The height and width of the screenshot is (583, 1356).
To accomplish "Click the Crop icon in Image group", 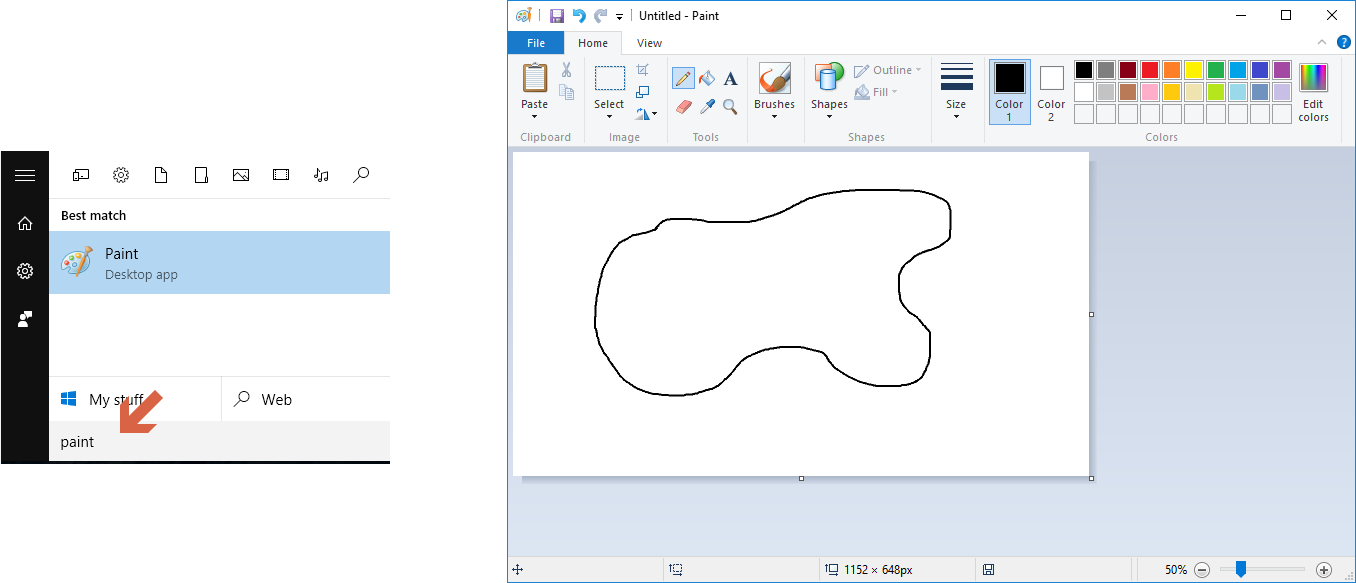I will (x=643, y=70).
